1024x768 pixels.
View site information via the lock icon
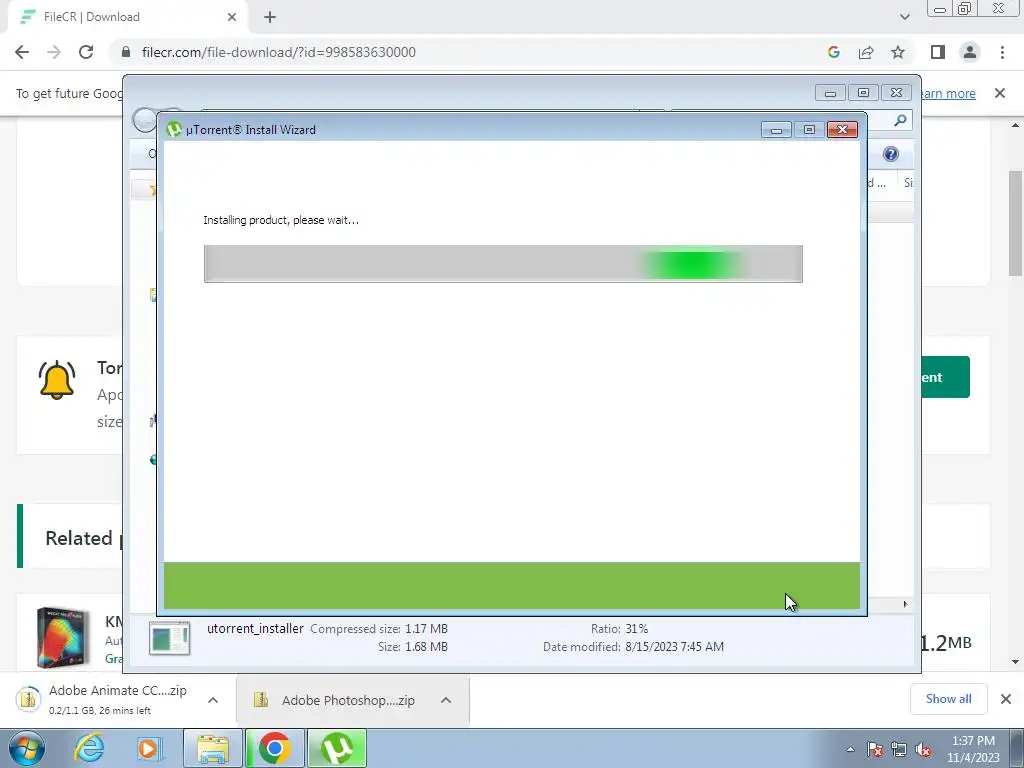[x=126, y=52]
